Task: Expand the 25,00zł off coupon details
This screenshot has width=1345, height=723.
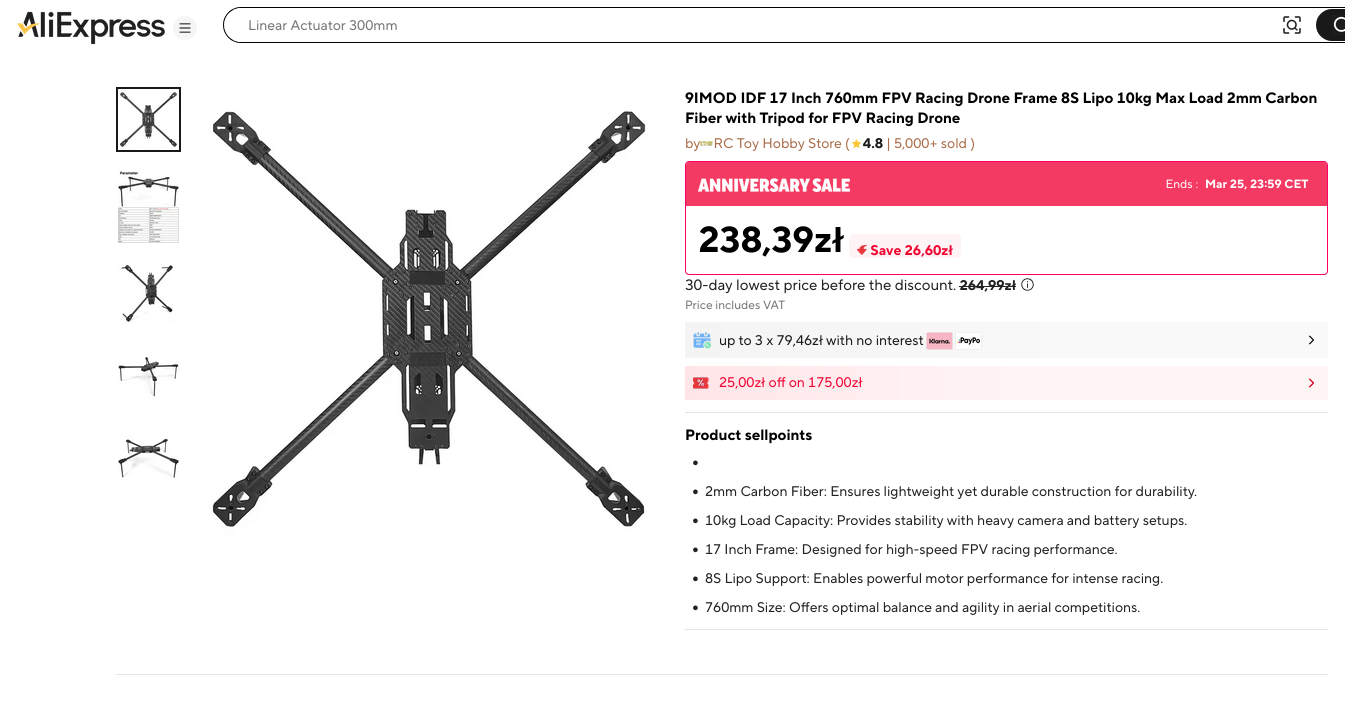Action: pyautogui.click(x=1311, y=383)
